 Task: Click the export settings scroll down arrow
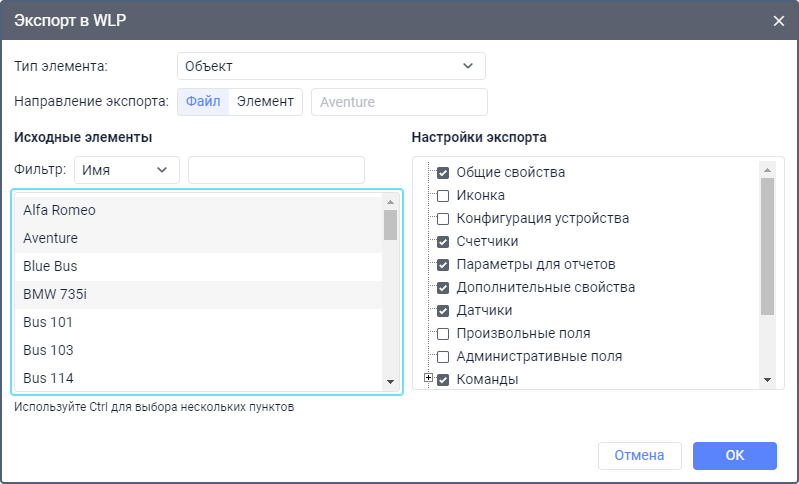click(767, 380)
